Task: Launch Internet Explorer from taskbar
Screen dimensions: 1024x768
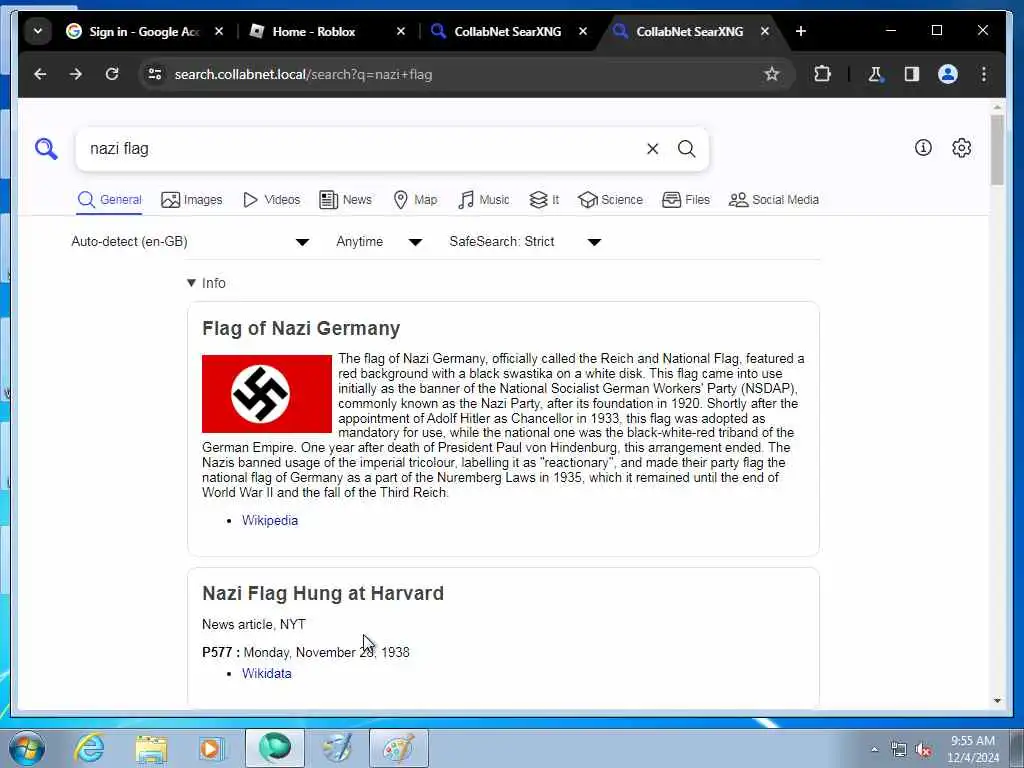Action: (89, 748)
